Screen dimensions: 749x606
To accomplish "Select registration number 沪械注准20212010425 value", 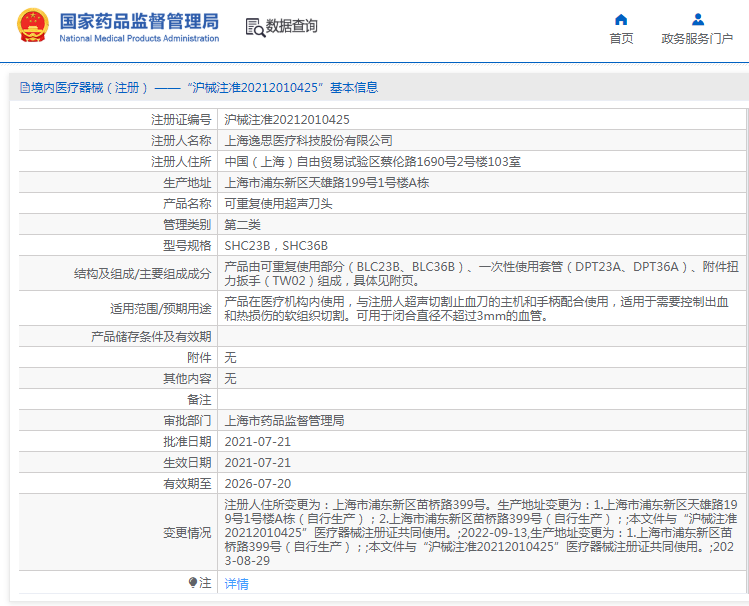I will coord(287,119).
